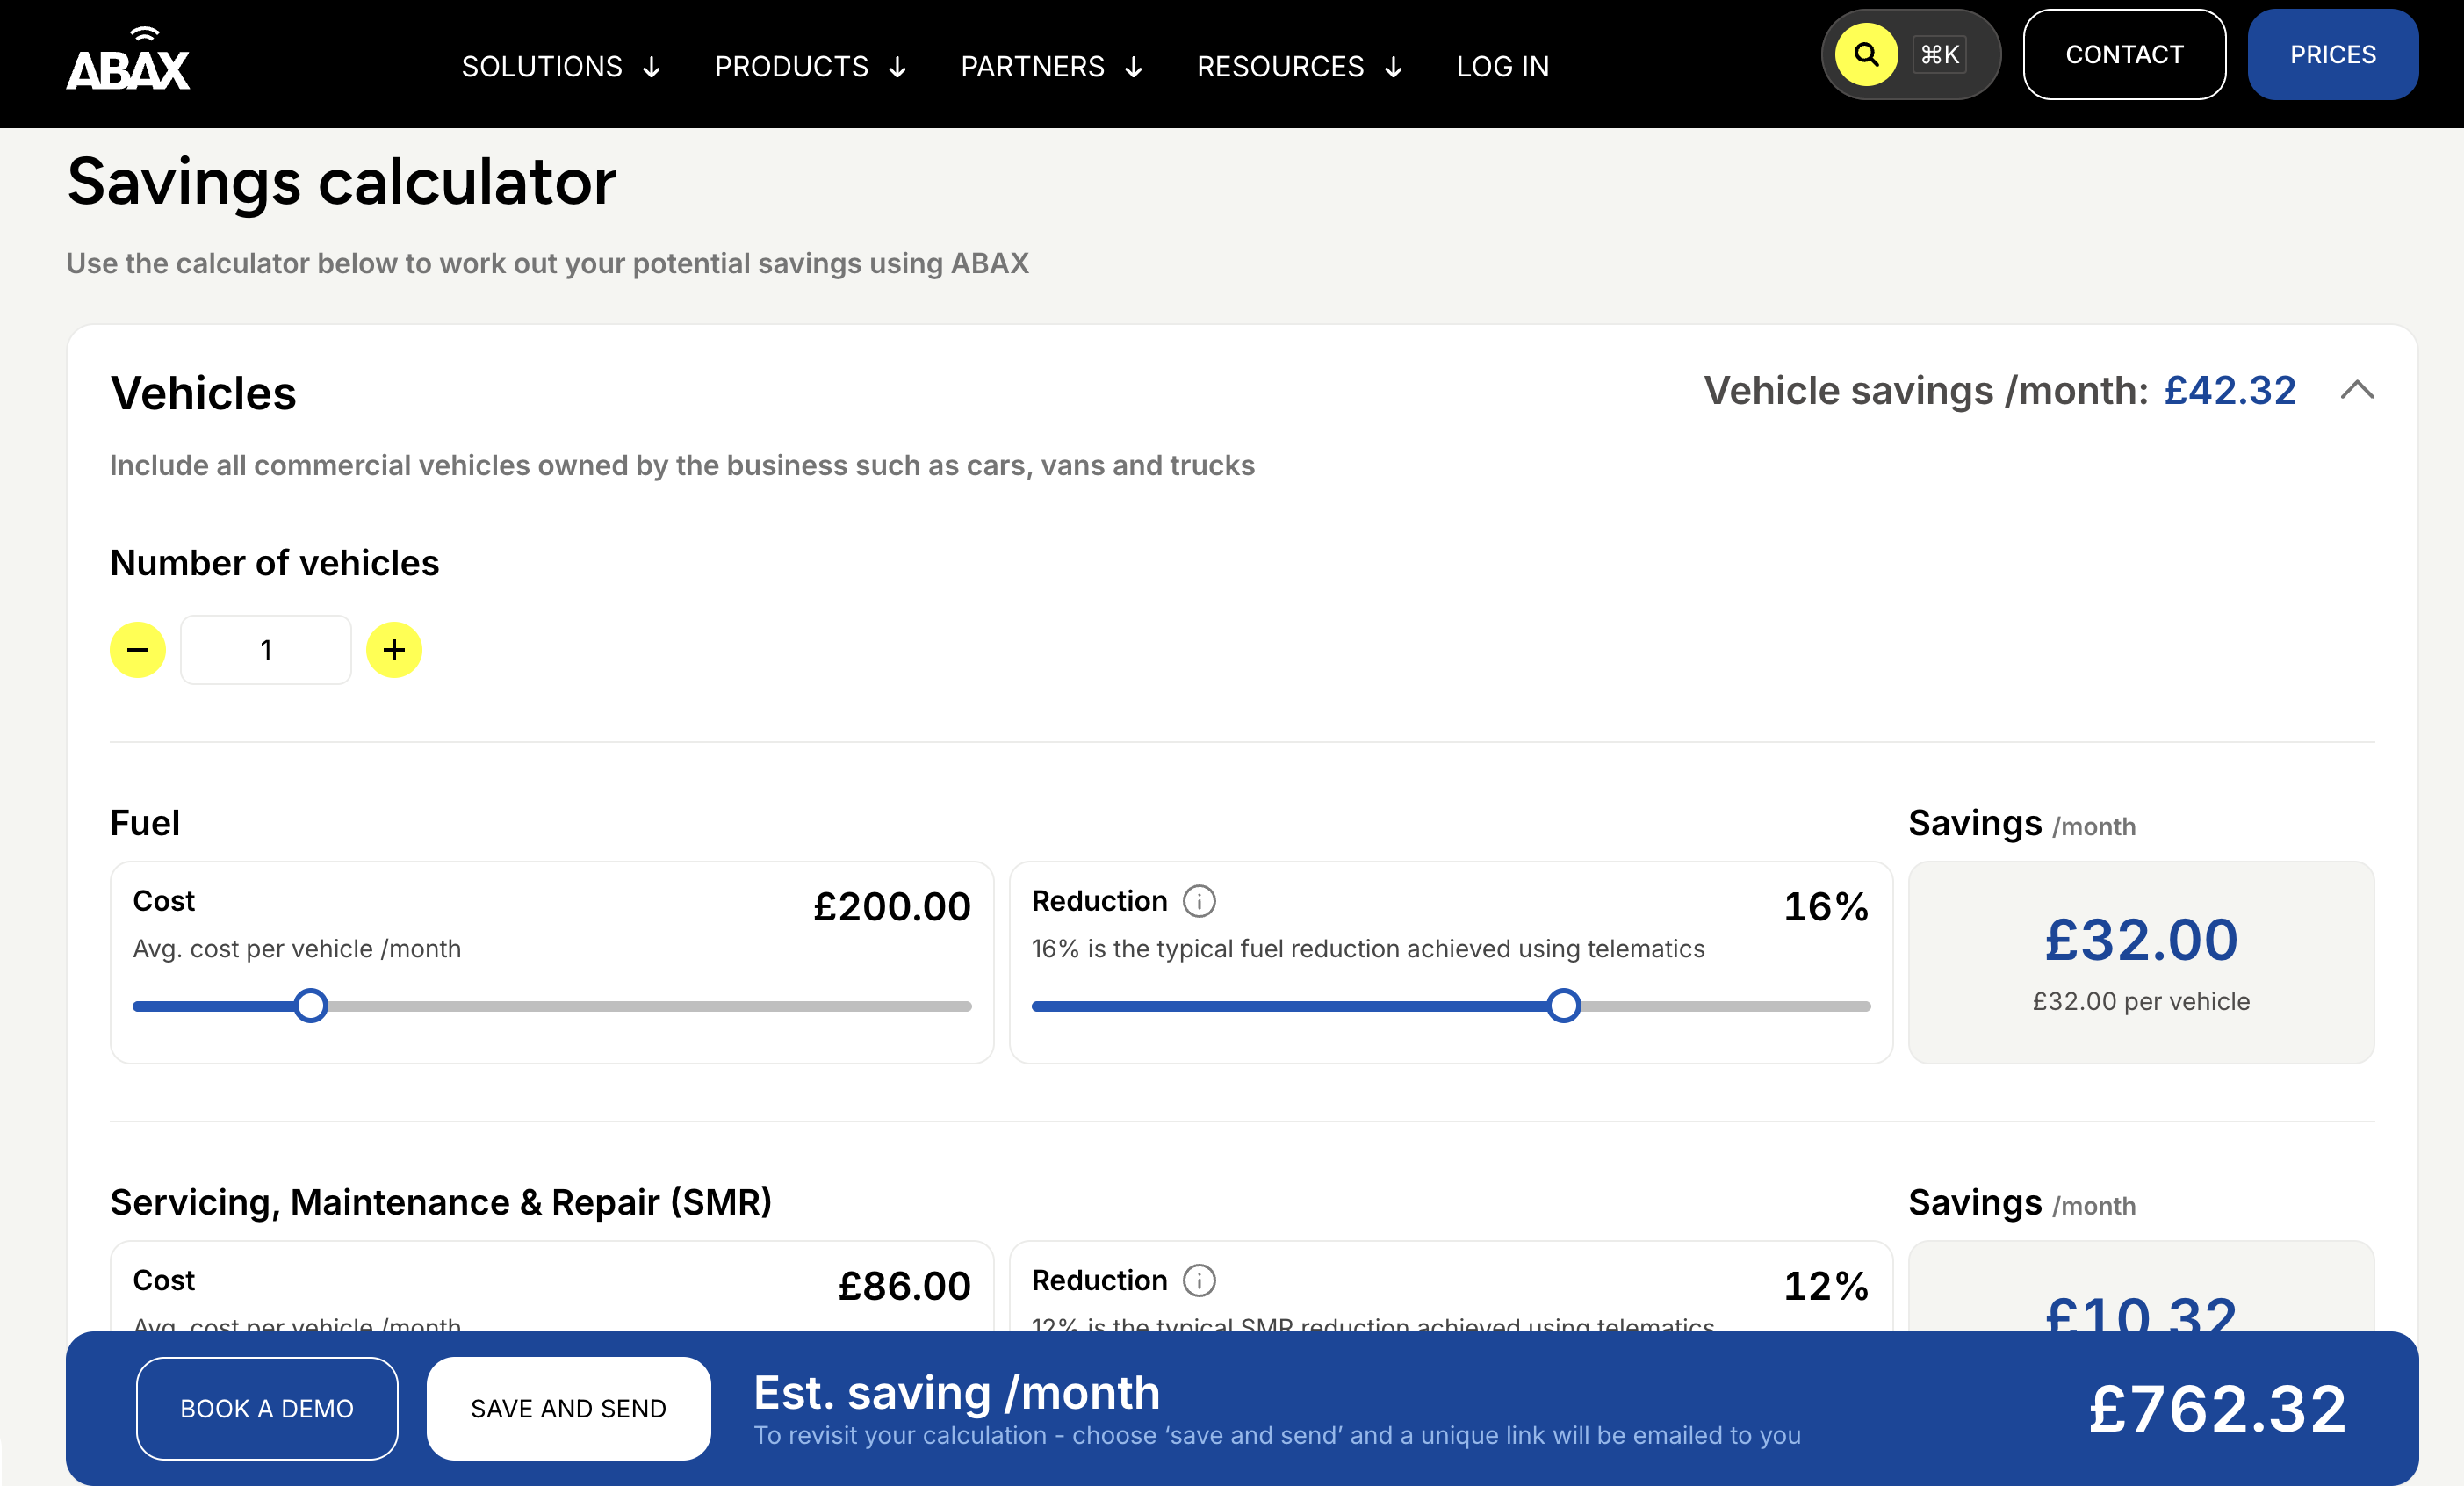Click the ABAX logo
Image resolution: width=2464 pixels, height=1486 pixels.
128,59
